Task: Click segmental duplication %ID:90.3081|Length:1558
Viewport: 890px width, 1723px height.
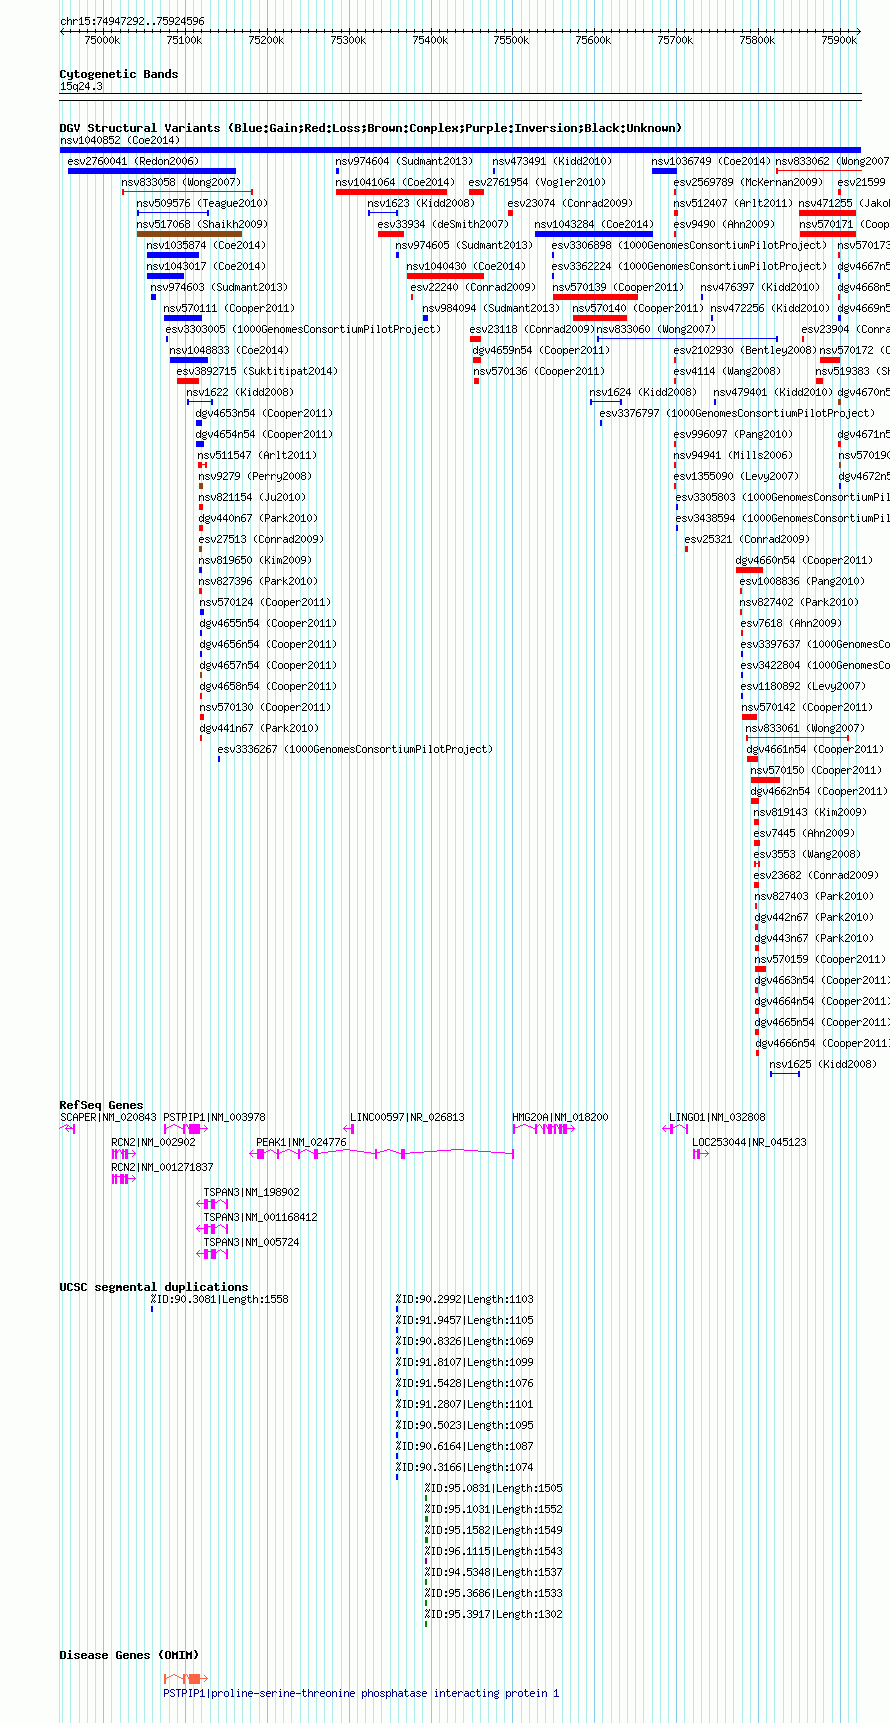Action: point(219,1299)
